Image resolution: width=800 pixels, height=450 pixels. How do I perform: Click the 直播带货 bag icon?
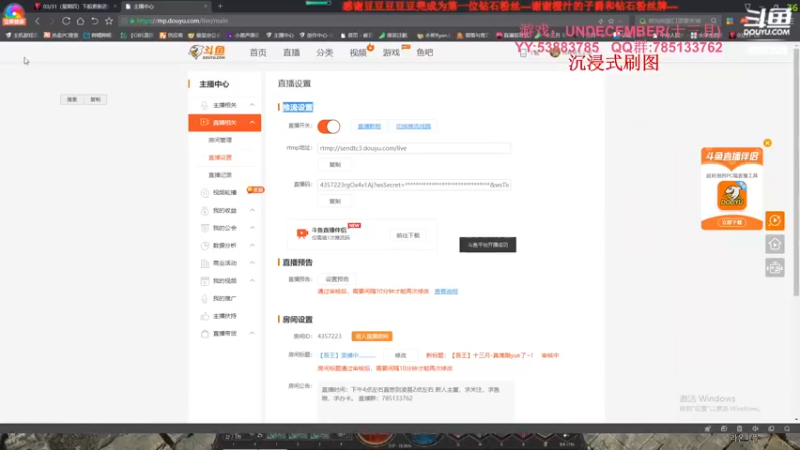coord(205,334)
